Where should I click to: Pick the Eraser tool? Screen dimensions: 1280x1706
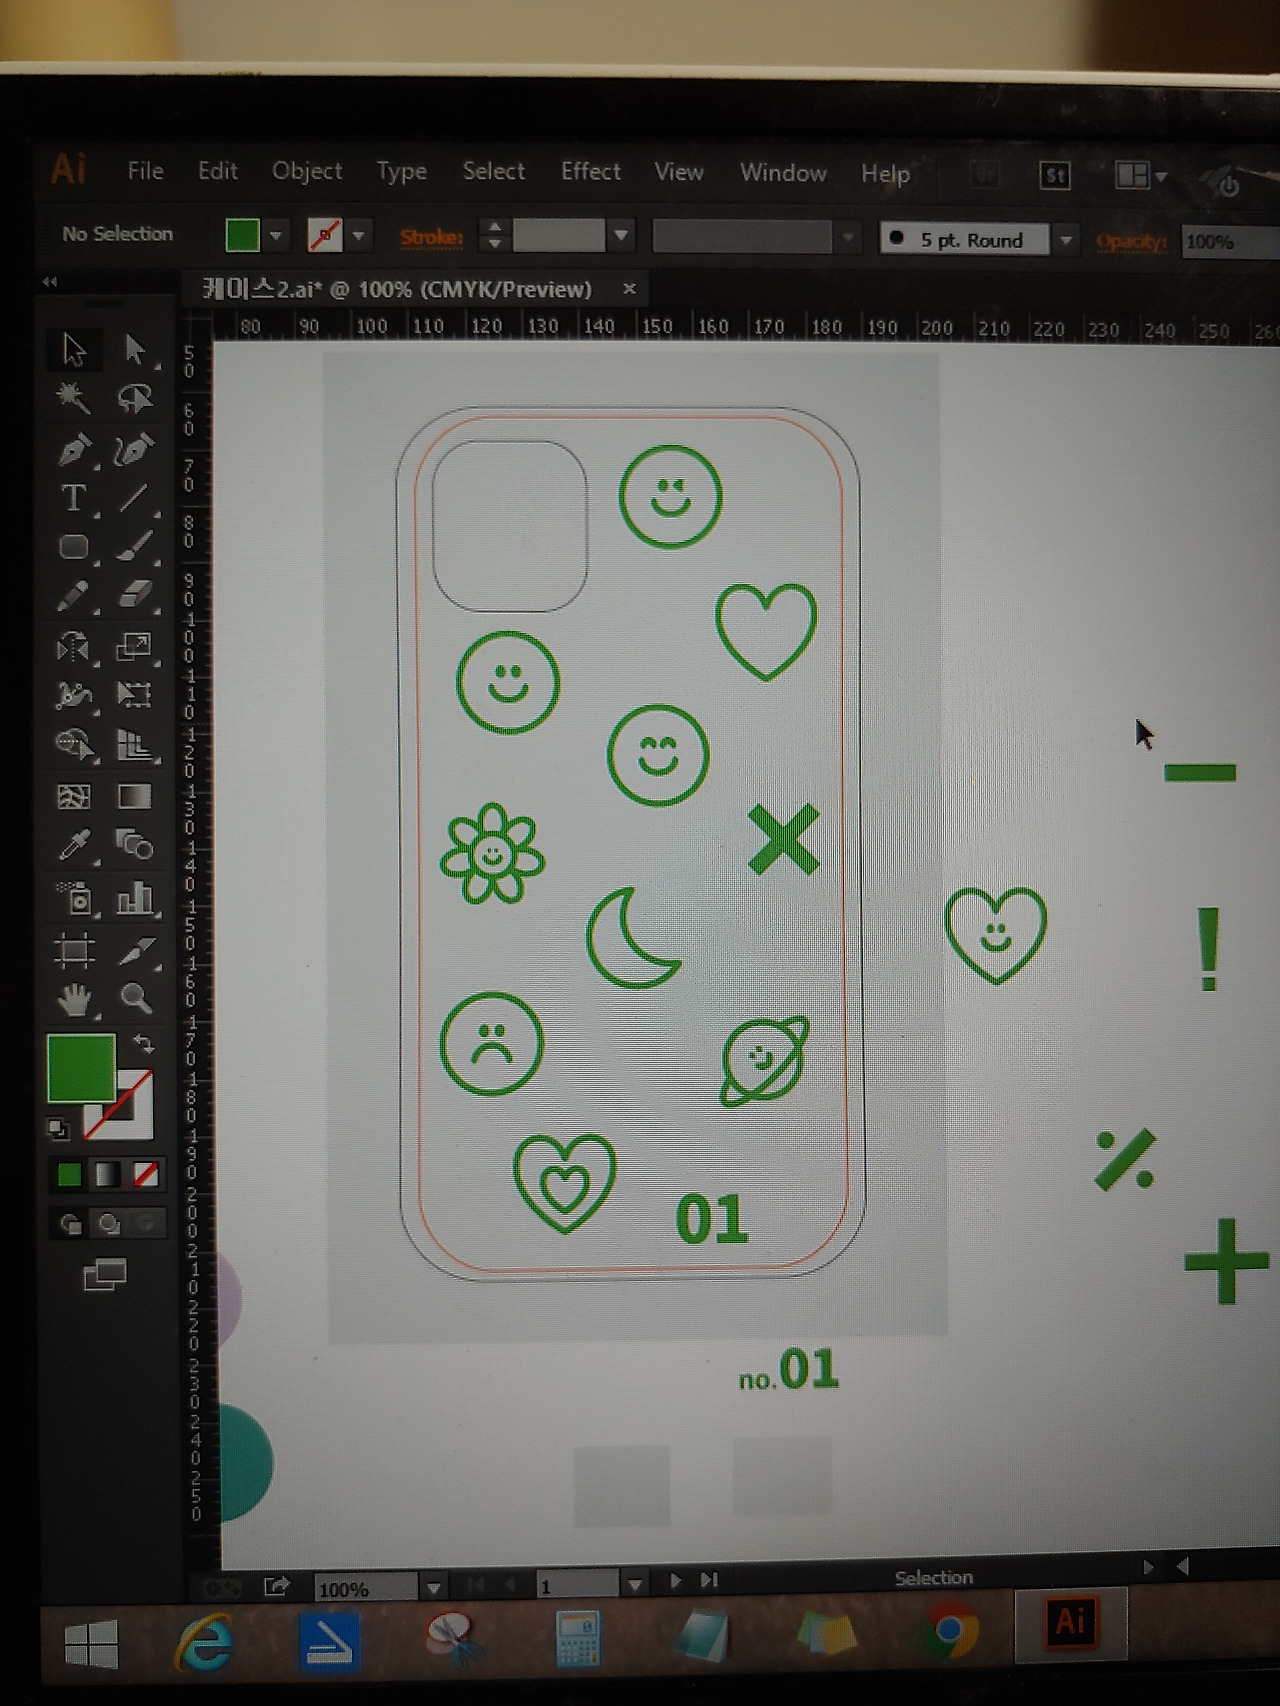click(x=135, y=596)
